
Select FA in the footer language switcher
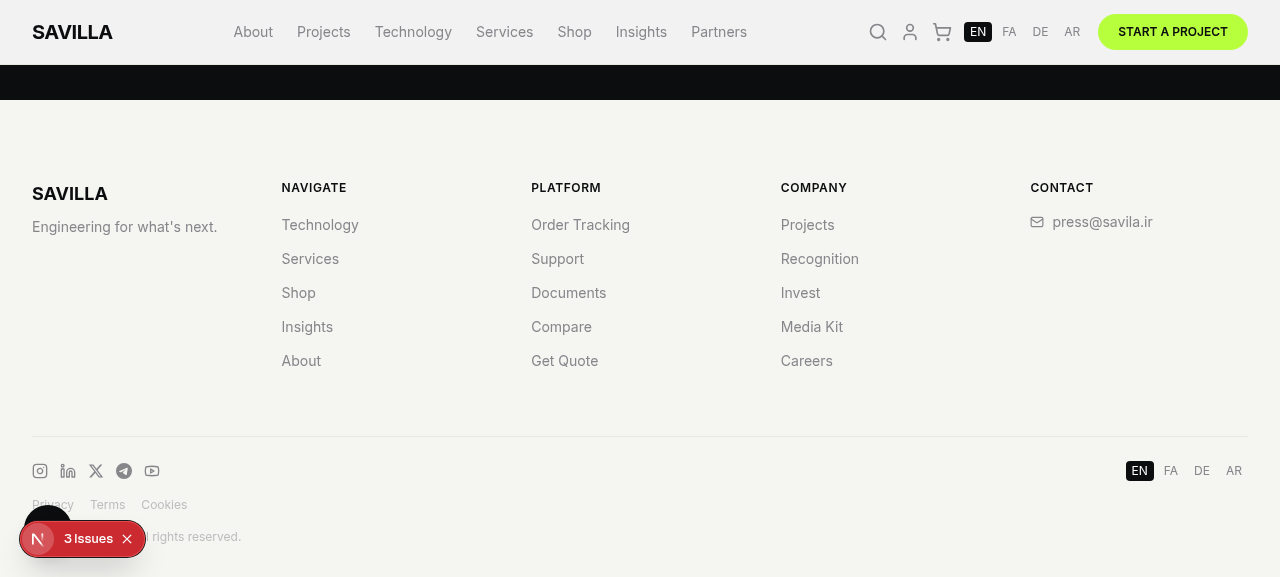1171,471
